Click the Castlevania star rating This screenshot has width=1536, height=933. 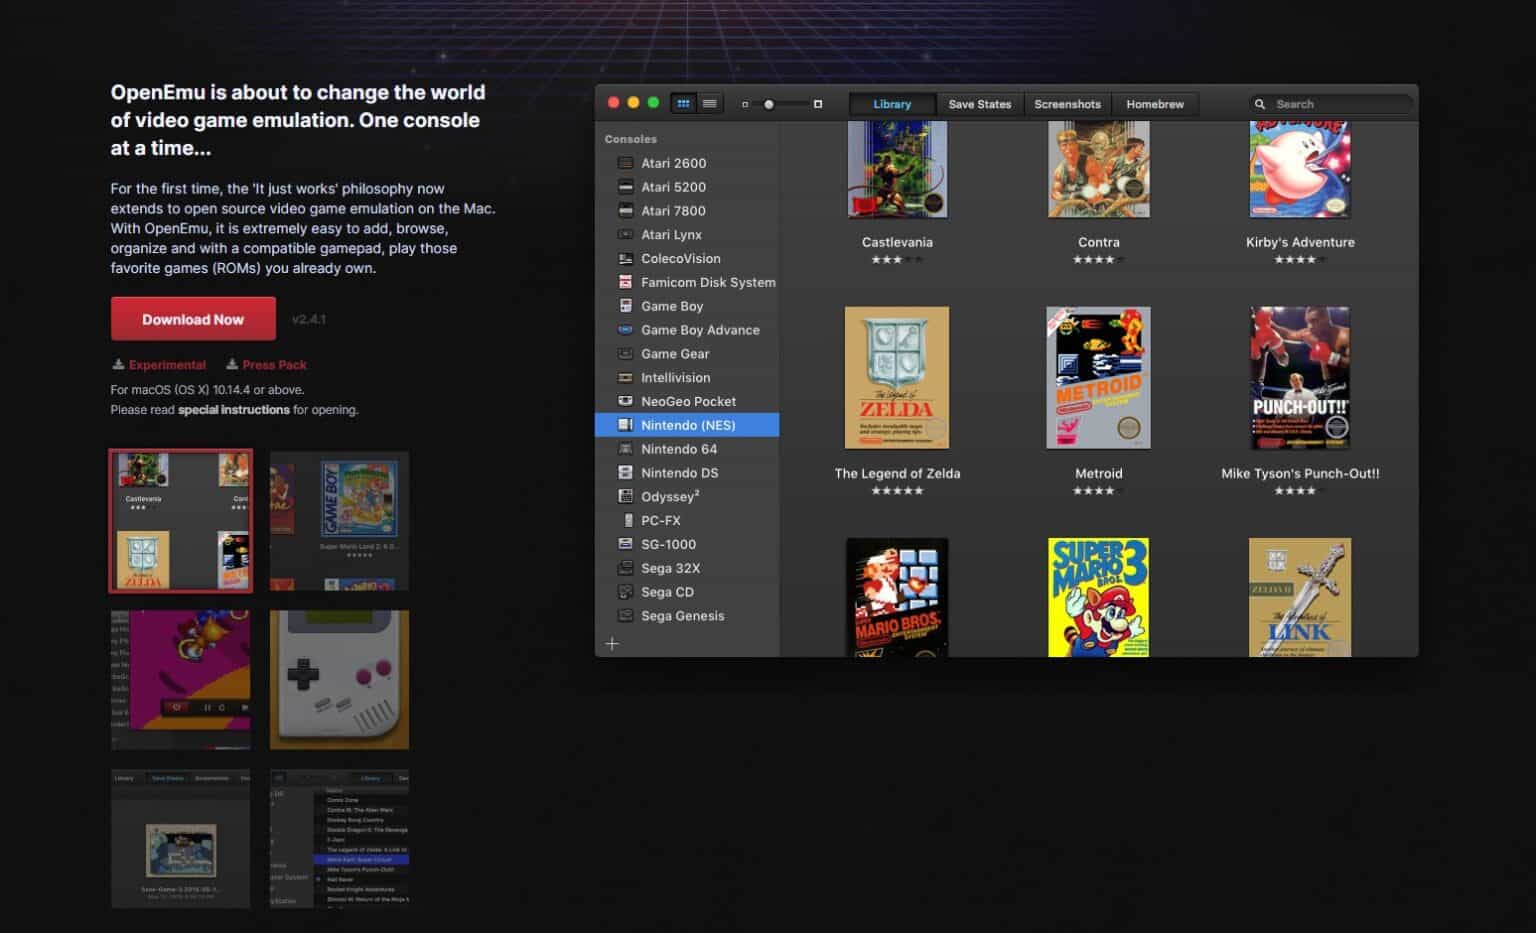point(897,260)
